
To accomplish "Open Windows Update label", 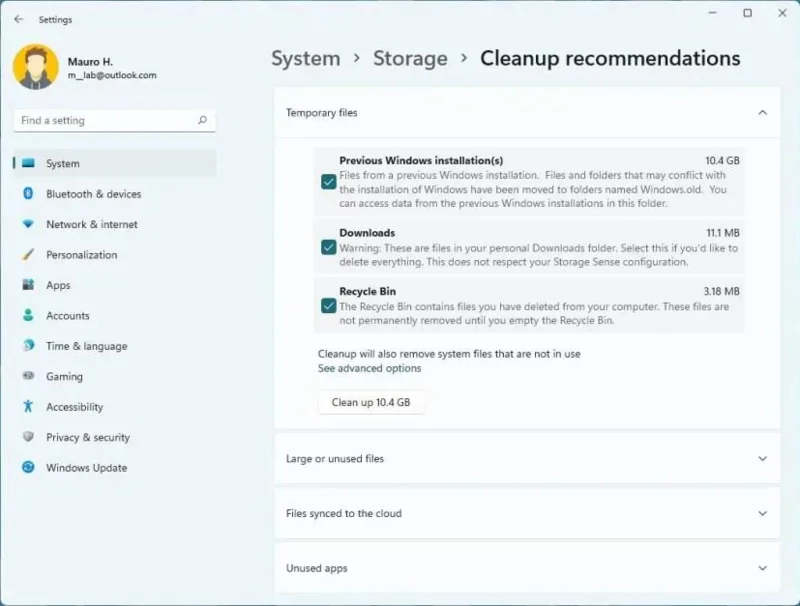I will (x=87, y=468).
